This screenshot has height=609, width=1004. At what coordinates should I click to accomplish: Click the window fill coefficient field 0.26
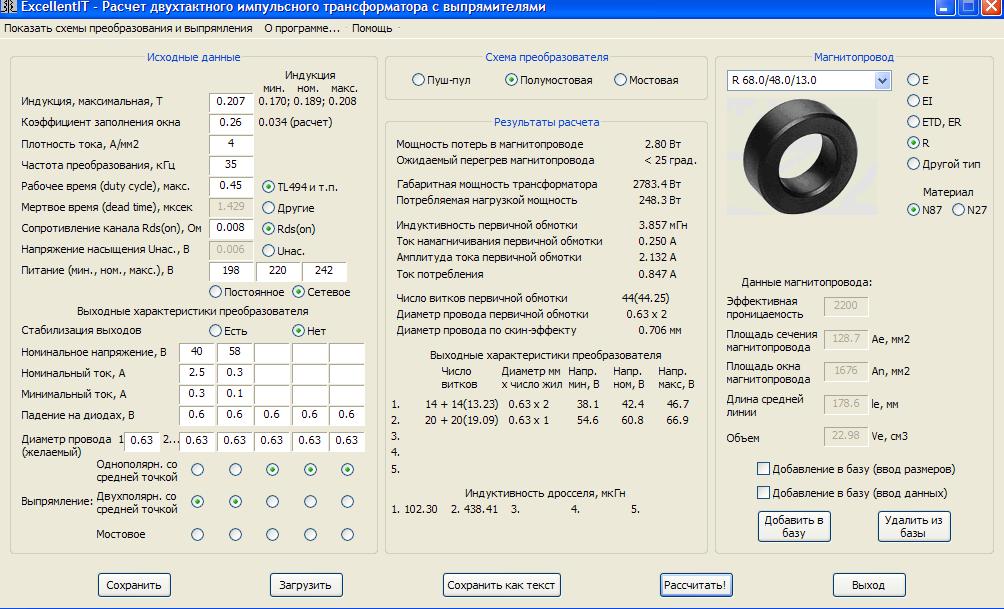coord(231,122)
